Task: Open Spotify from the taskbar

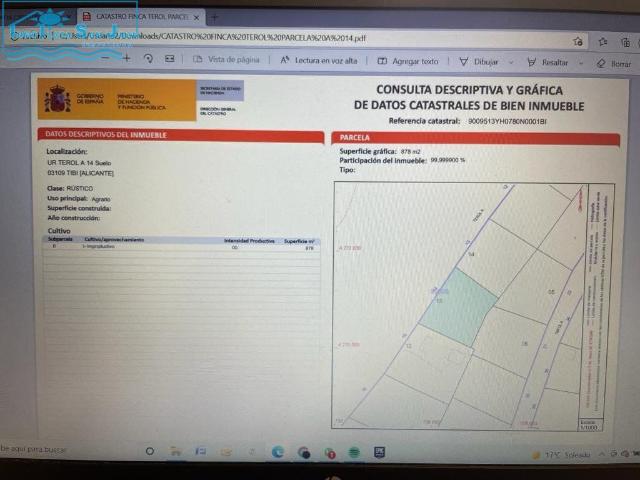Action: 354,452
